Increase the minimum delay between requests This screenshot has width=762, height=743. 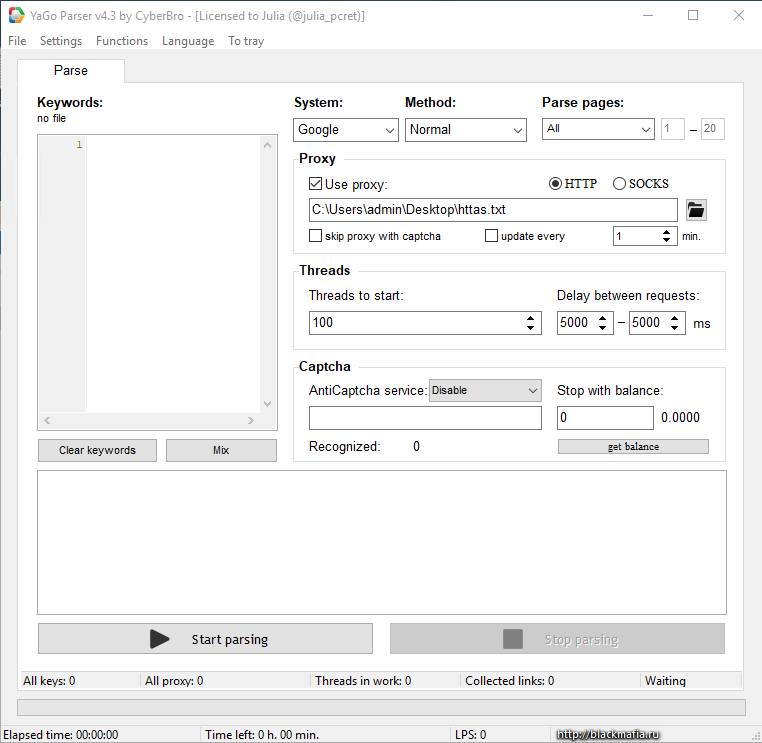[x=603, y=318]
